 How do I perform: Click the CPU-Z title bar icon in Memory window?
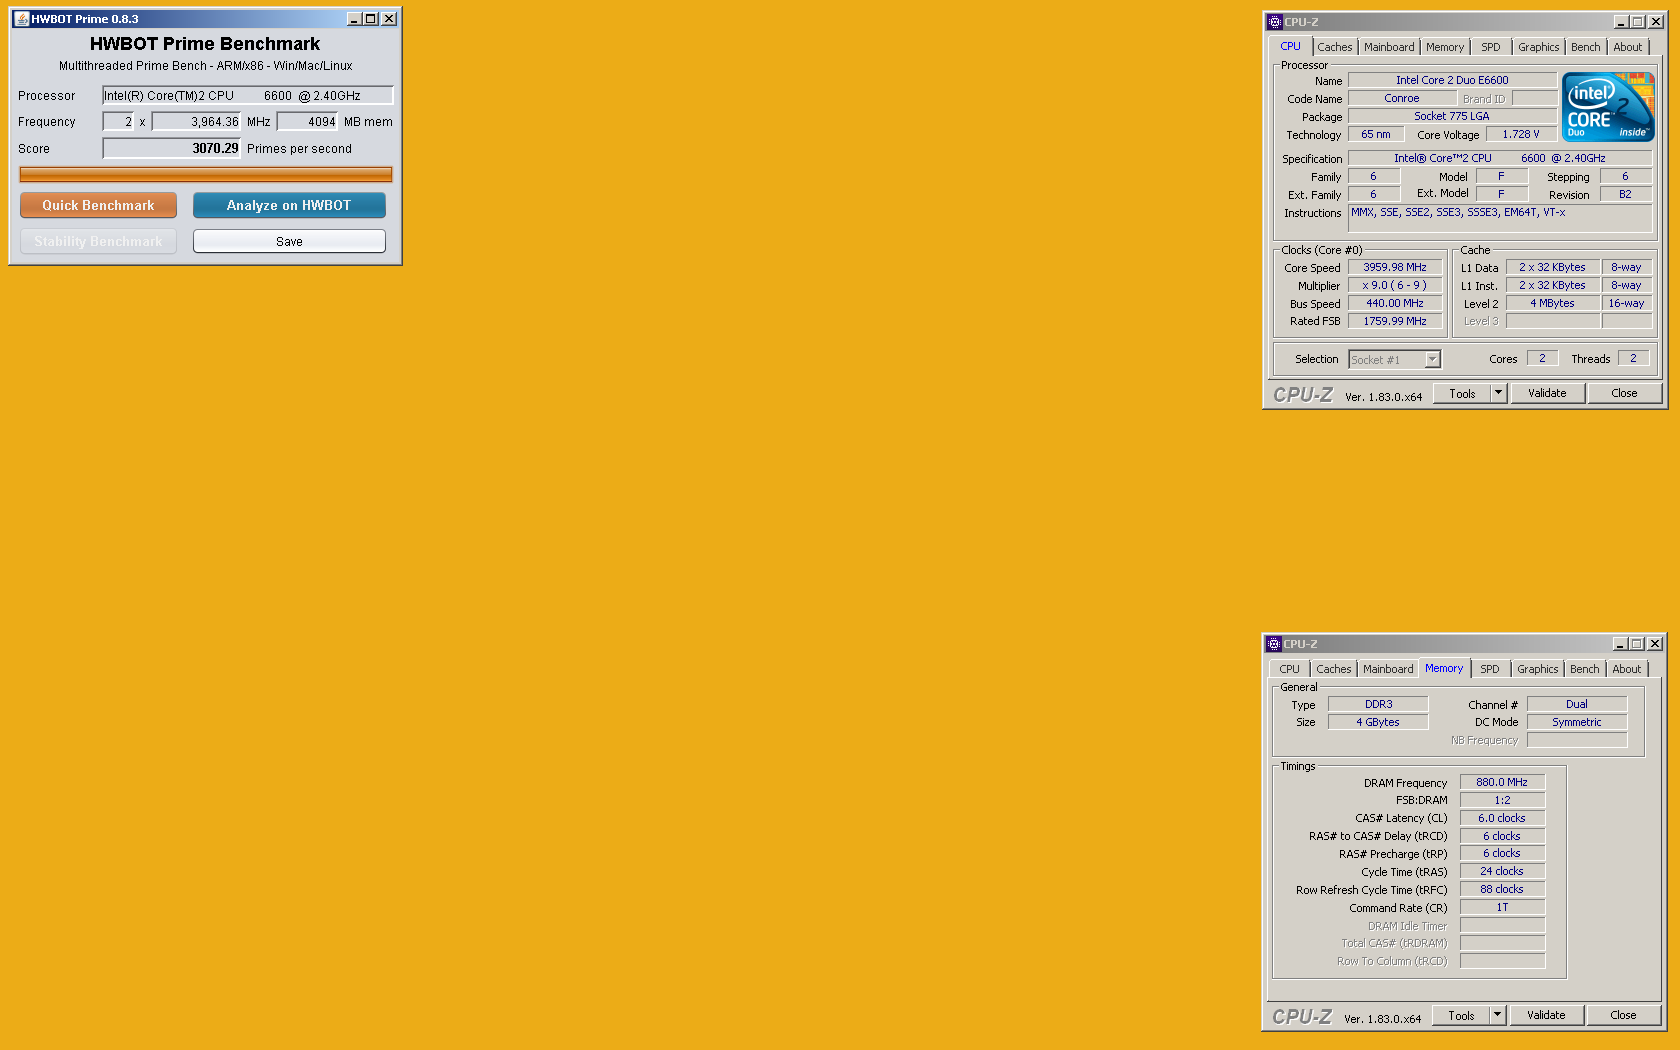coord(1273,644)
